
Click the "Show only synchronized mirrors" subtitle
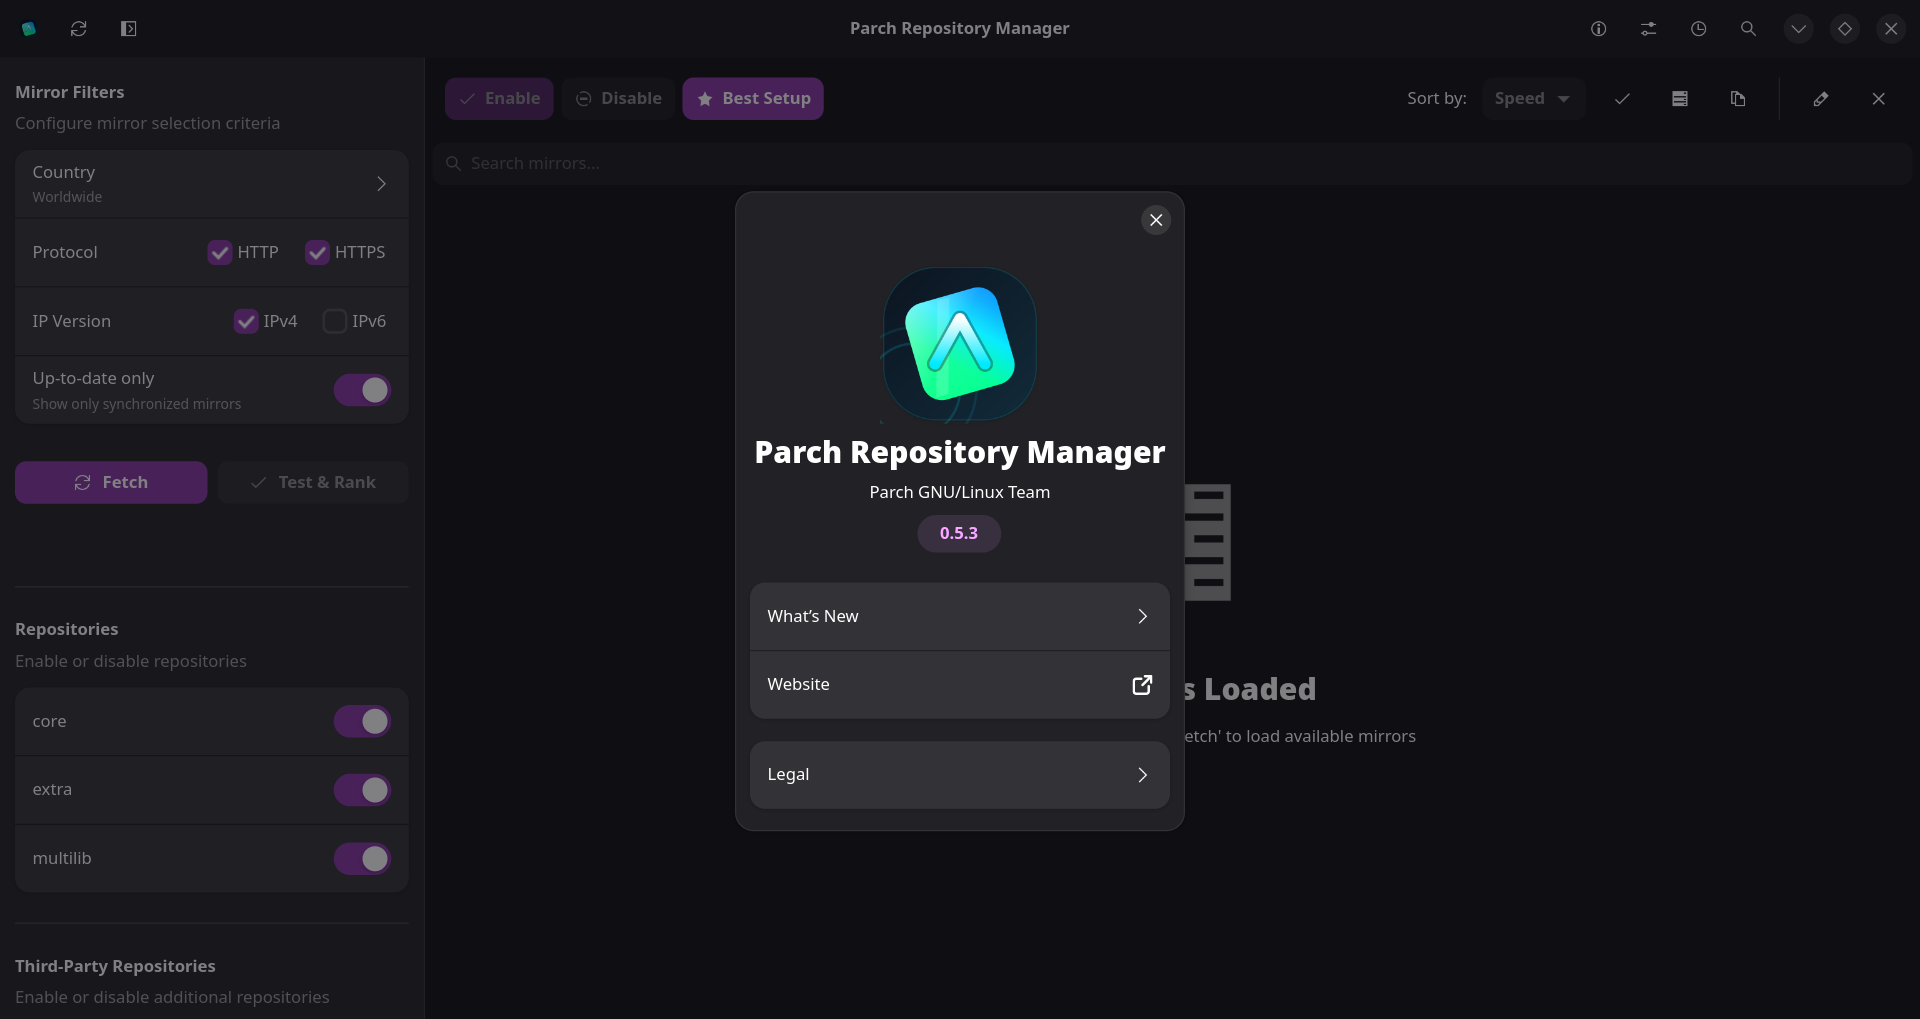137,405
